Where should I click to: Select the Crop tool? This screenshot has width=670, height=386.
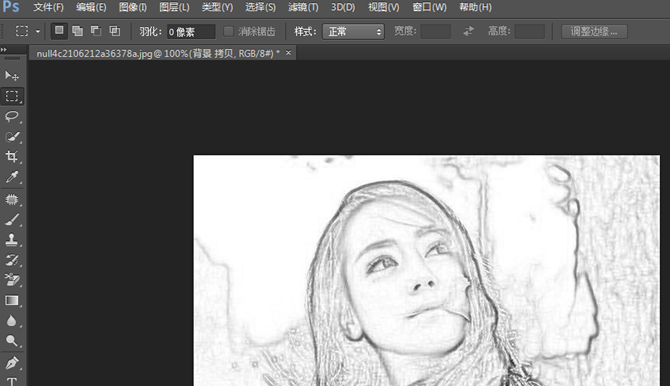click(x=12, y=156)
